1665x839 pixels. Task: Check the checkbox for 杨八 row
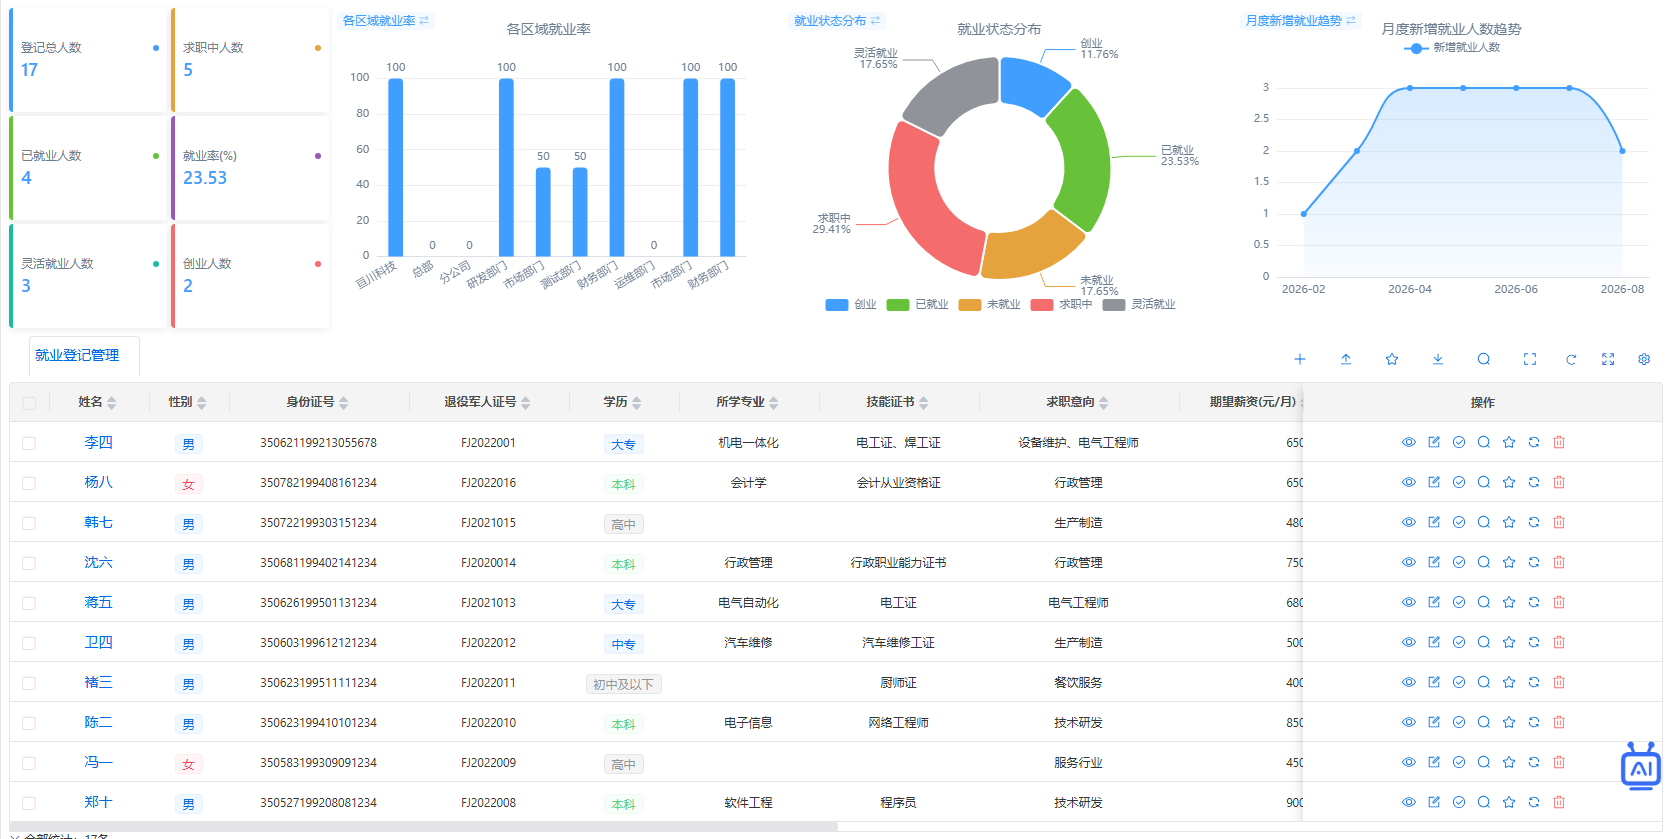[x=29, y=483]
